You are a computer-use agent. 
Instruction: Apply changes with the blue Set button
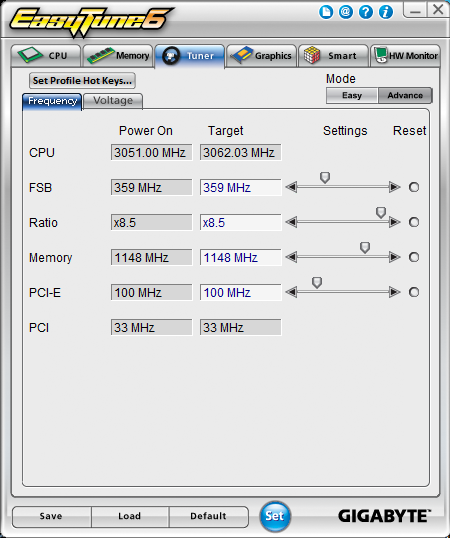(x=275, y=516)
